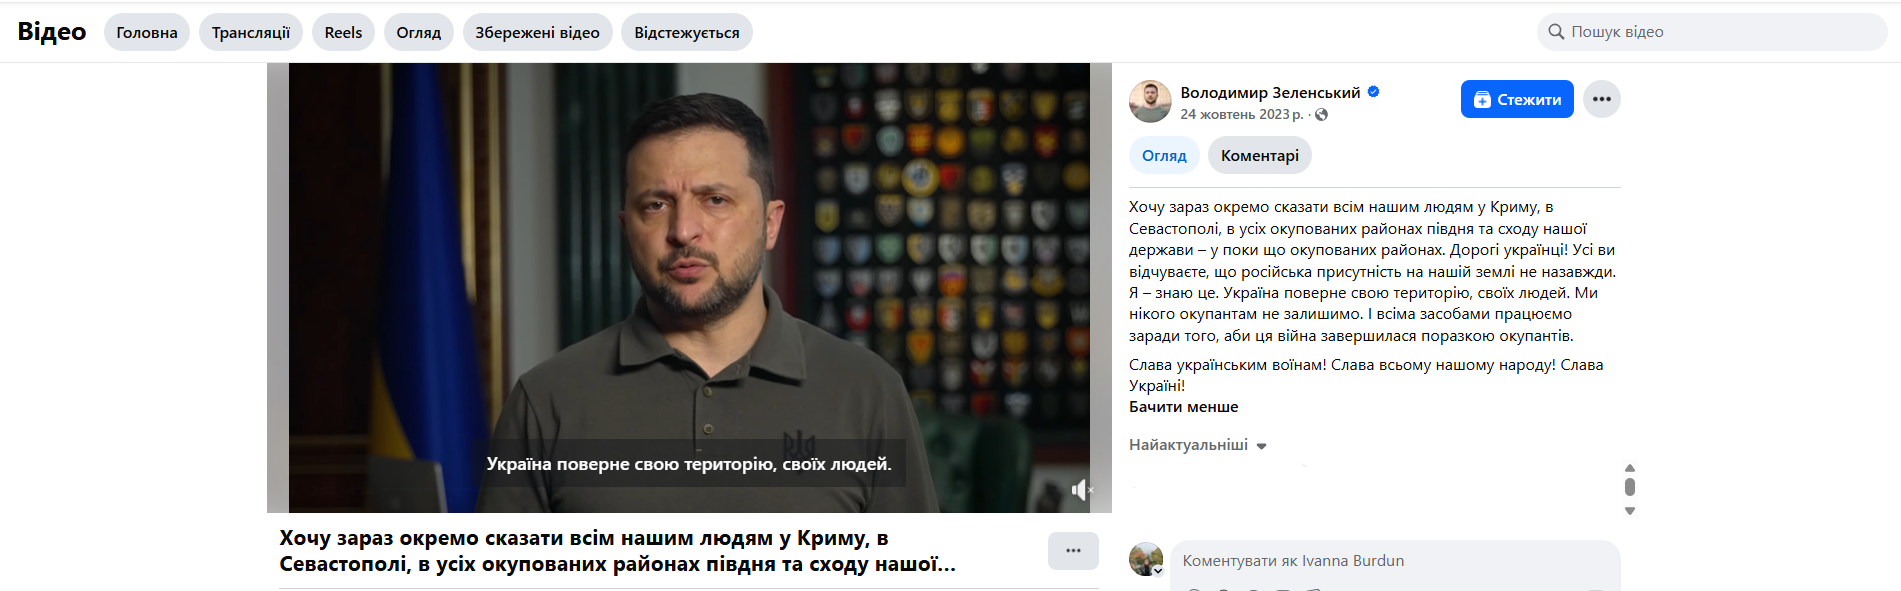Collapse the description with Бачити менше
Viewport: 1901px width, 591px height.
pyautogui.click(x=1183, y=407)
